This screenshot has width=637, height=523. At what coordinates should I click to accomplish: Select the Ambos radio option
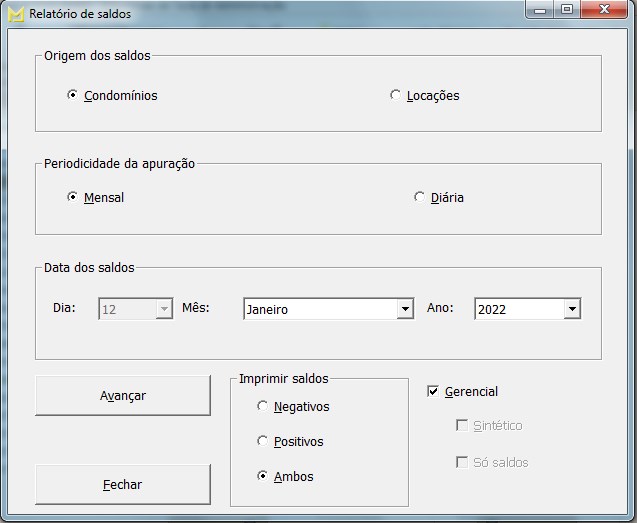[x=263, y=477]
